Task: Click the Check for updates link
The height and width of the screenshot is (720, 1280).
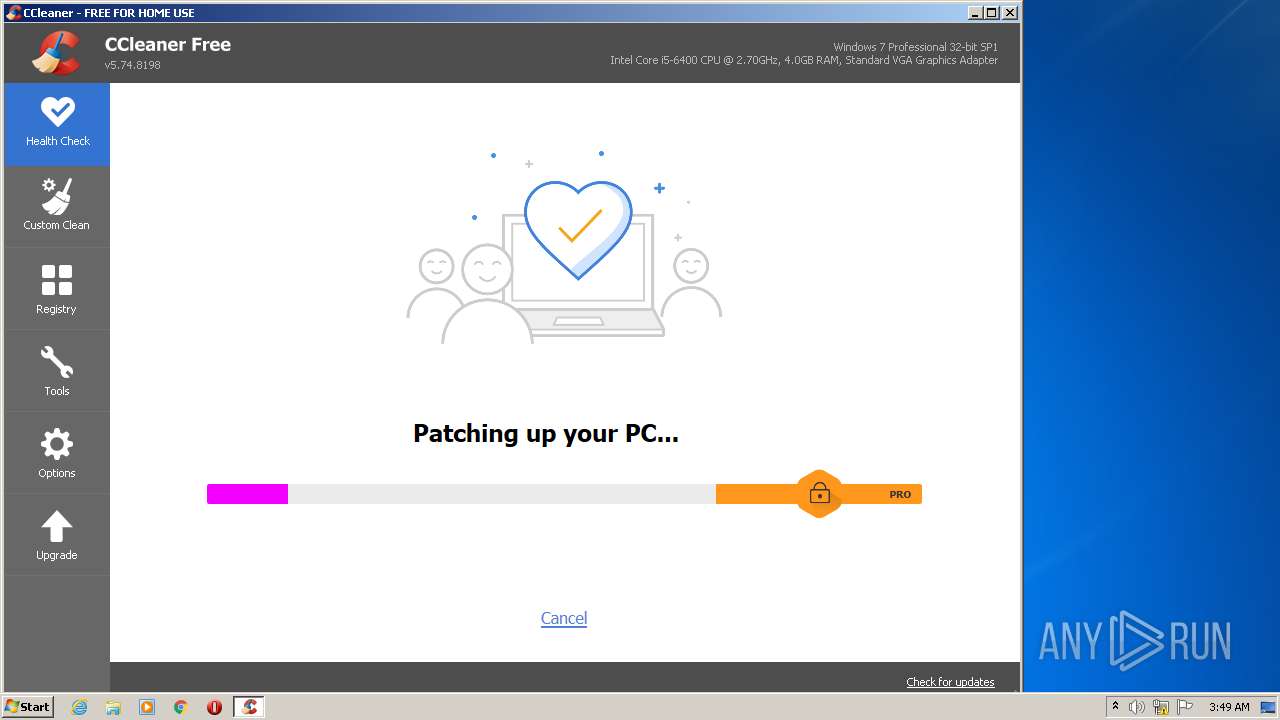Action: click(x=950, y=682)
